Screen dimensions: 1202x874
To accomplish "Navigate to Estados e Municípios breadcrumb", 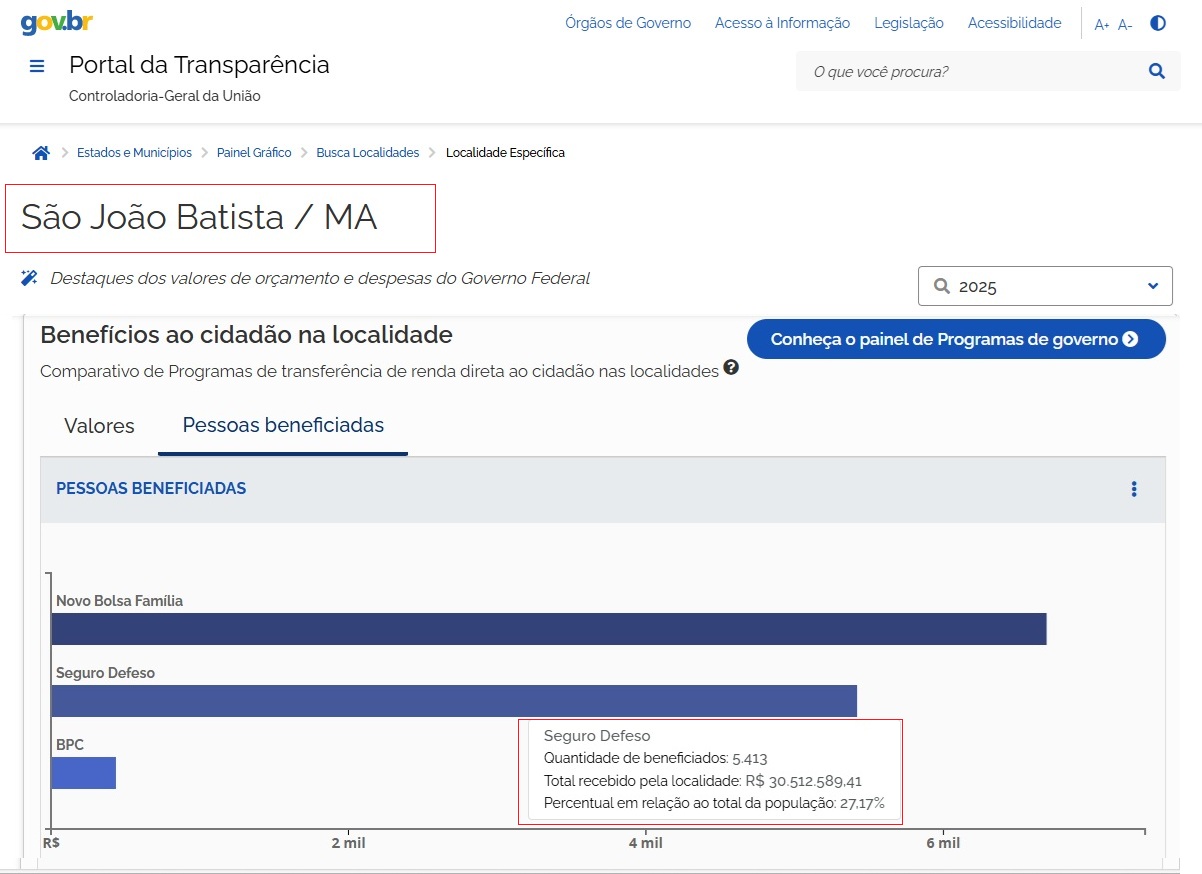I will (x=134, y=153).
